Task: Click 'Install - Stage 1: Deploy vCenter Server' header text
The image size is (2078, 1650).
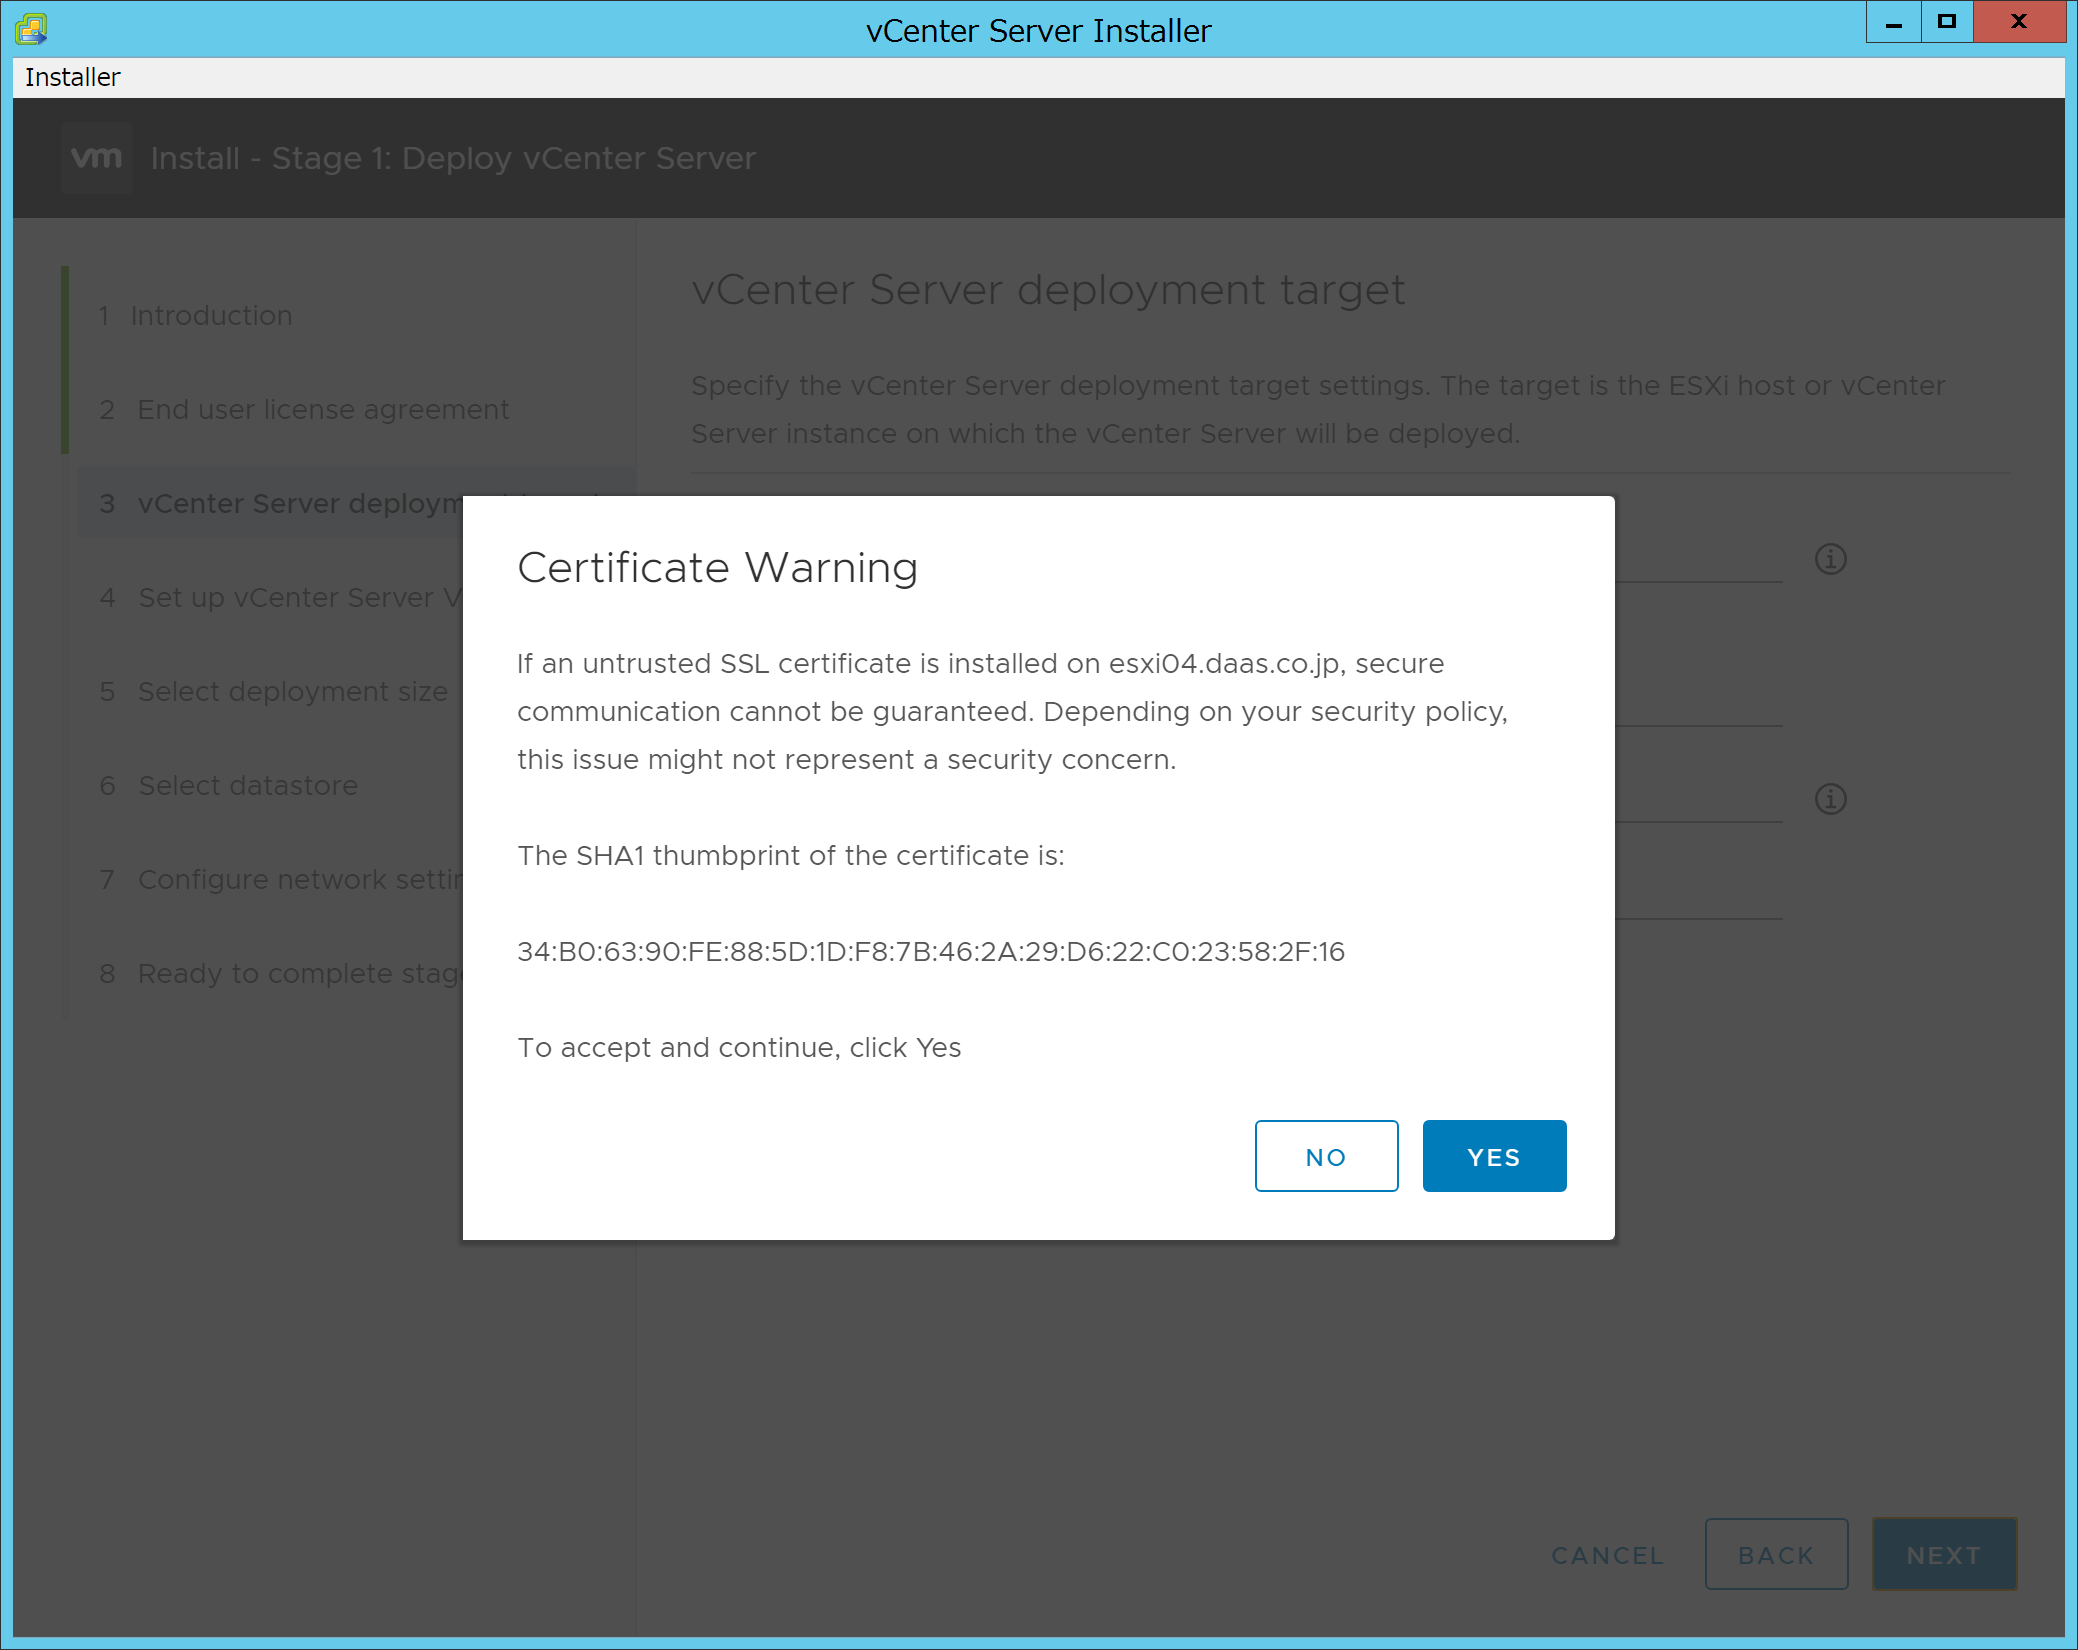Action: (453, 158)
